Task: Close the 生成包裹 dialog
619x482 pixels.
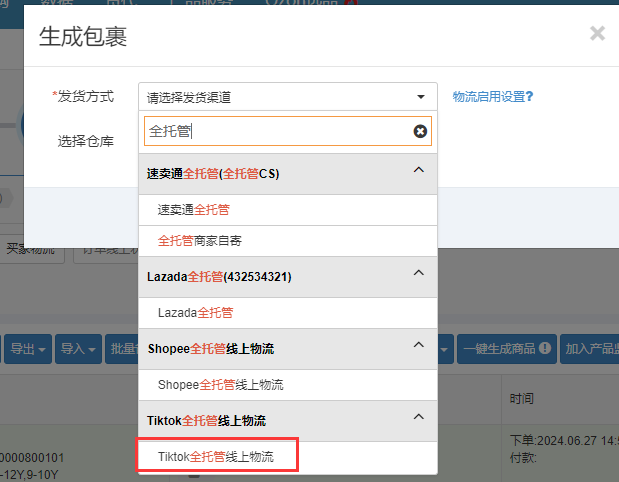Action: point(597,34)
